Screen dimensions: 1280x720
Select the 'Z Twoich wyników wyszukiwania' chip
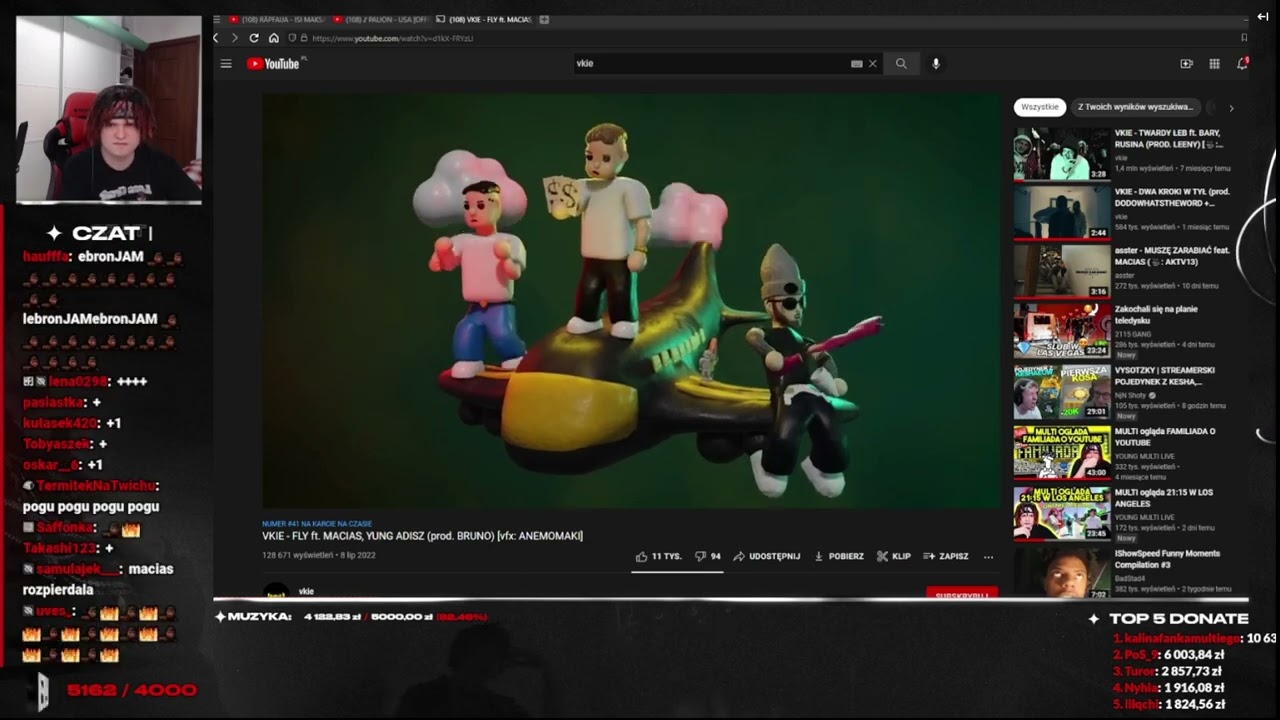(1135, 107)
